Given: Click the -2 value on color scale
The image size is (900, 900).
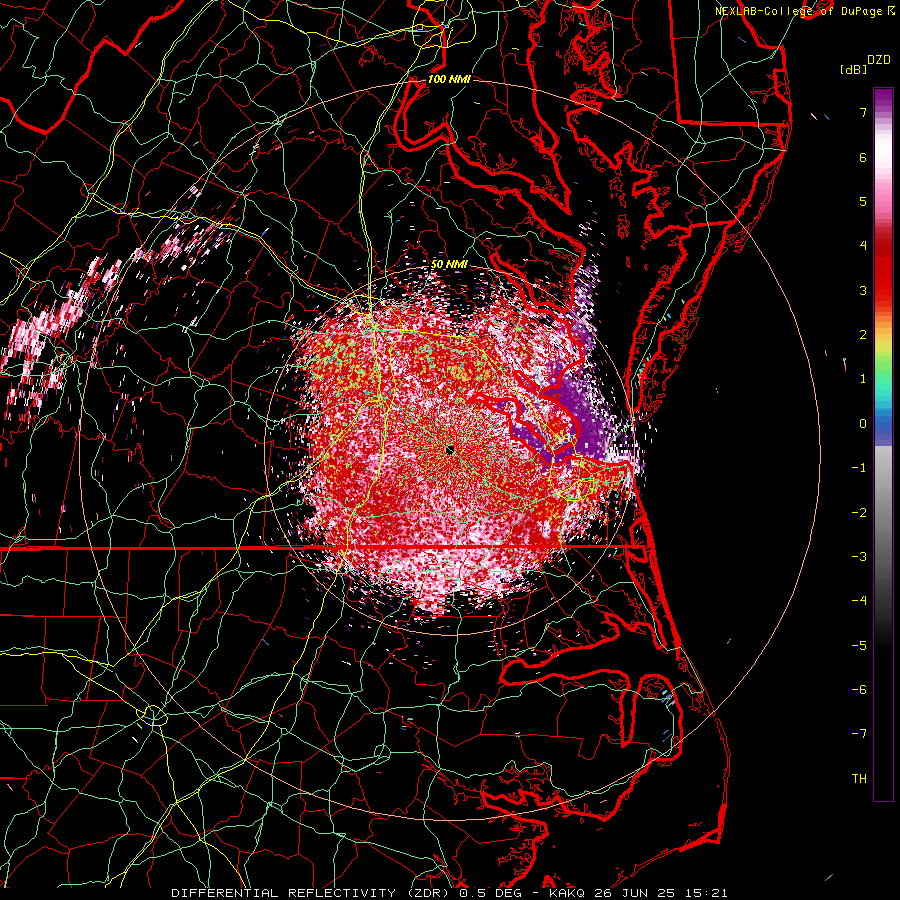Looking at the screenshot, I should (x=859, y=513).
